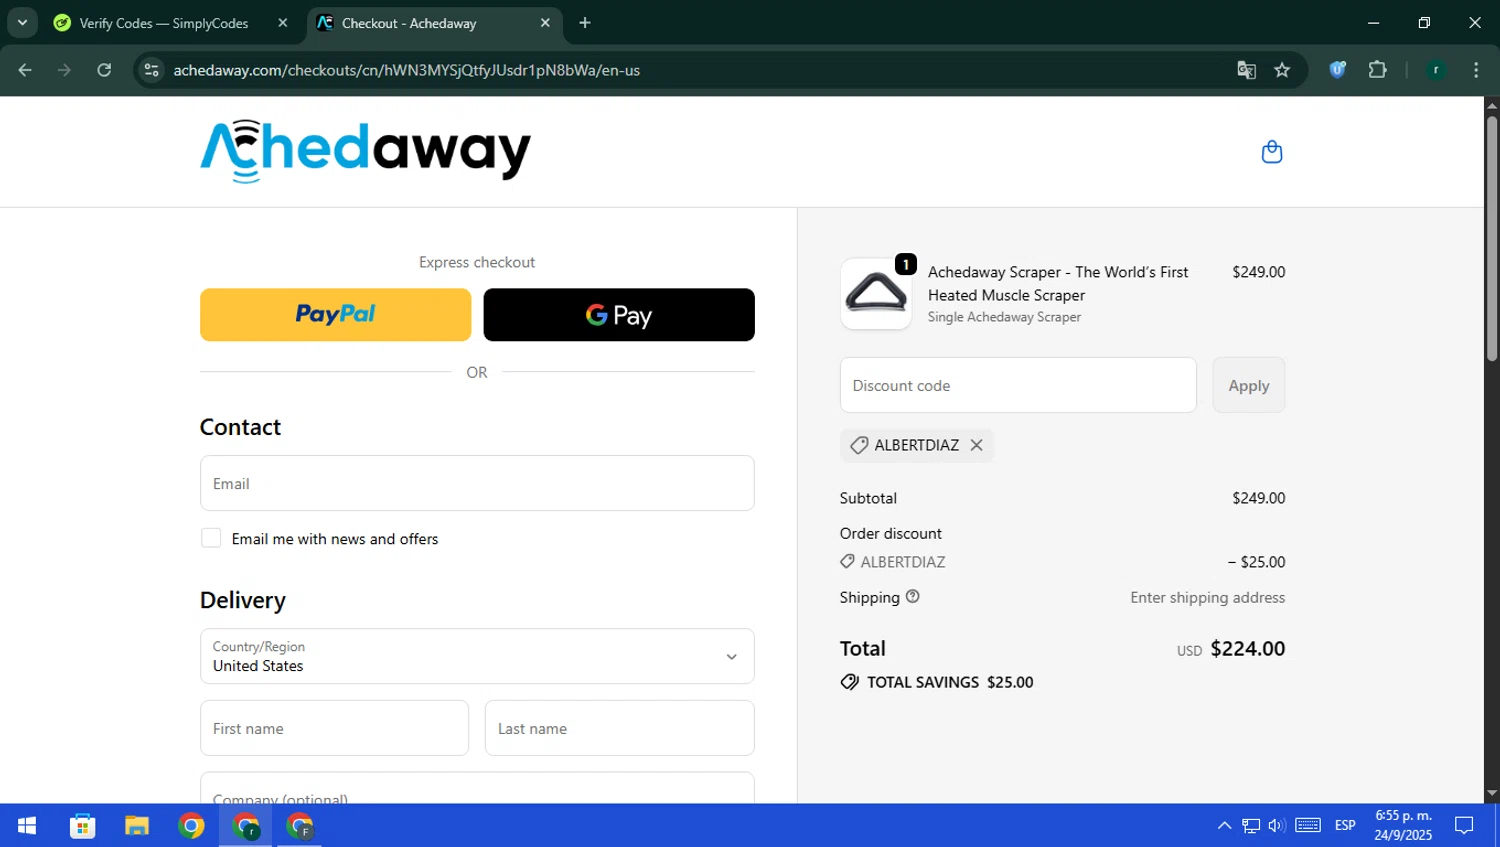1500x847 pixels.
Task: Click the browser address bar URL
Action: (x=406, y=70)
